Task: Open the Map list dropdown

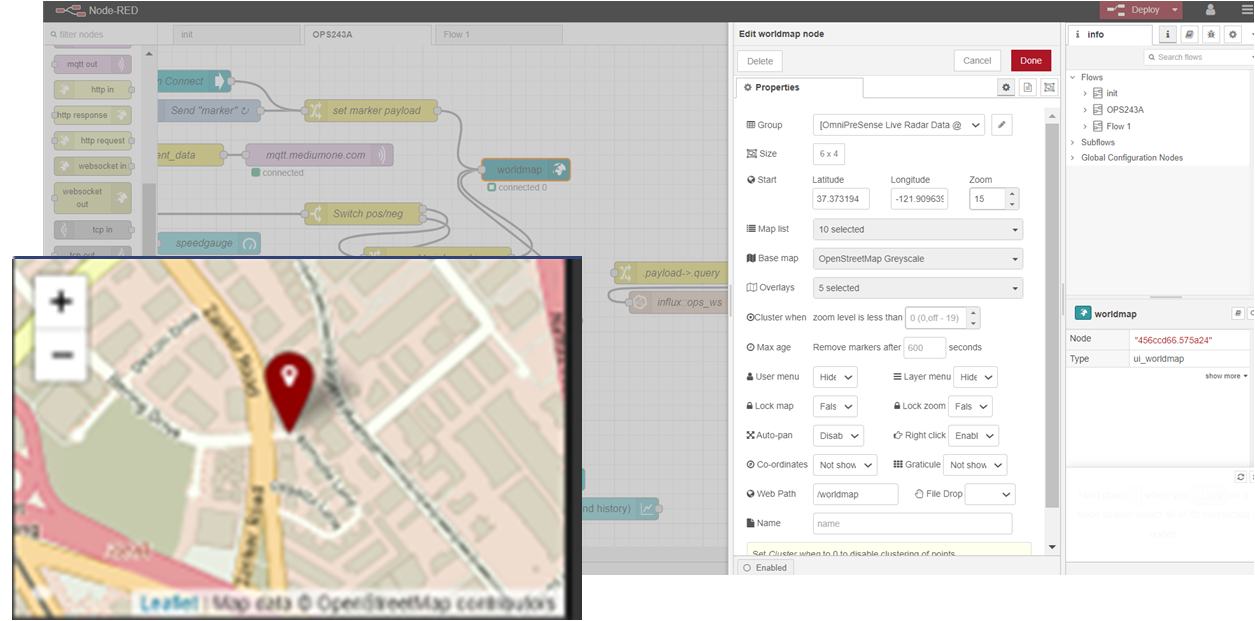Action: 918,229
